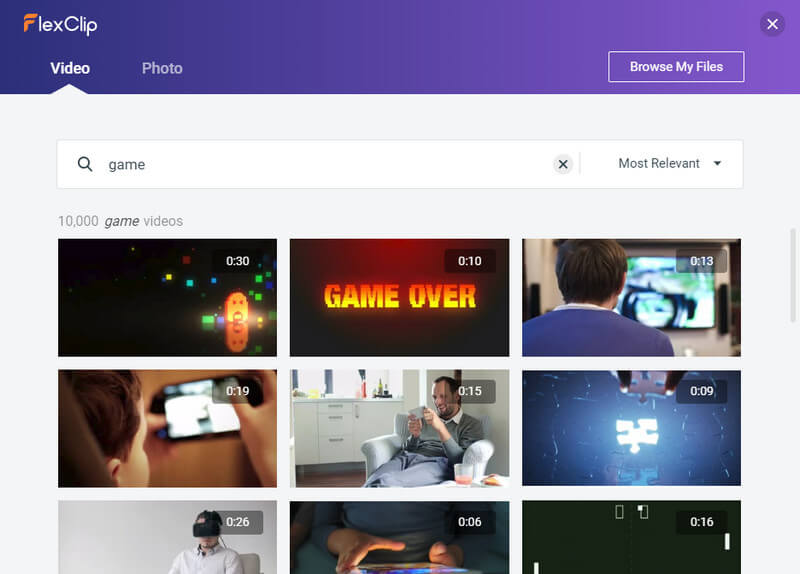Select the 0:09 glowing puzzle video
Viewport: 800px width, 574px height.
631,428
